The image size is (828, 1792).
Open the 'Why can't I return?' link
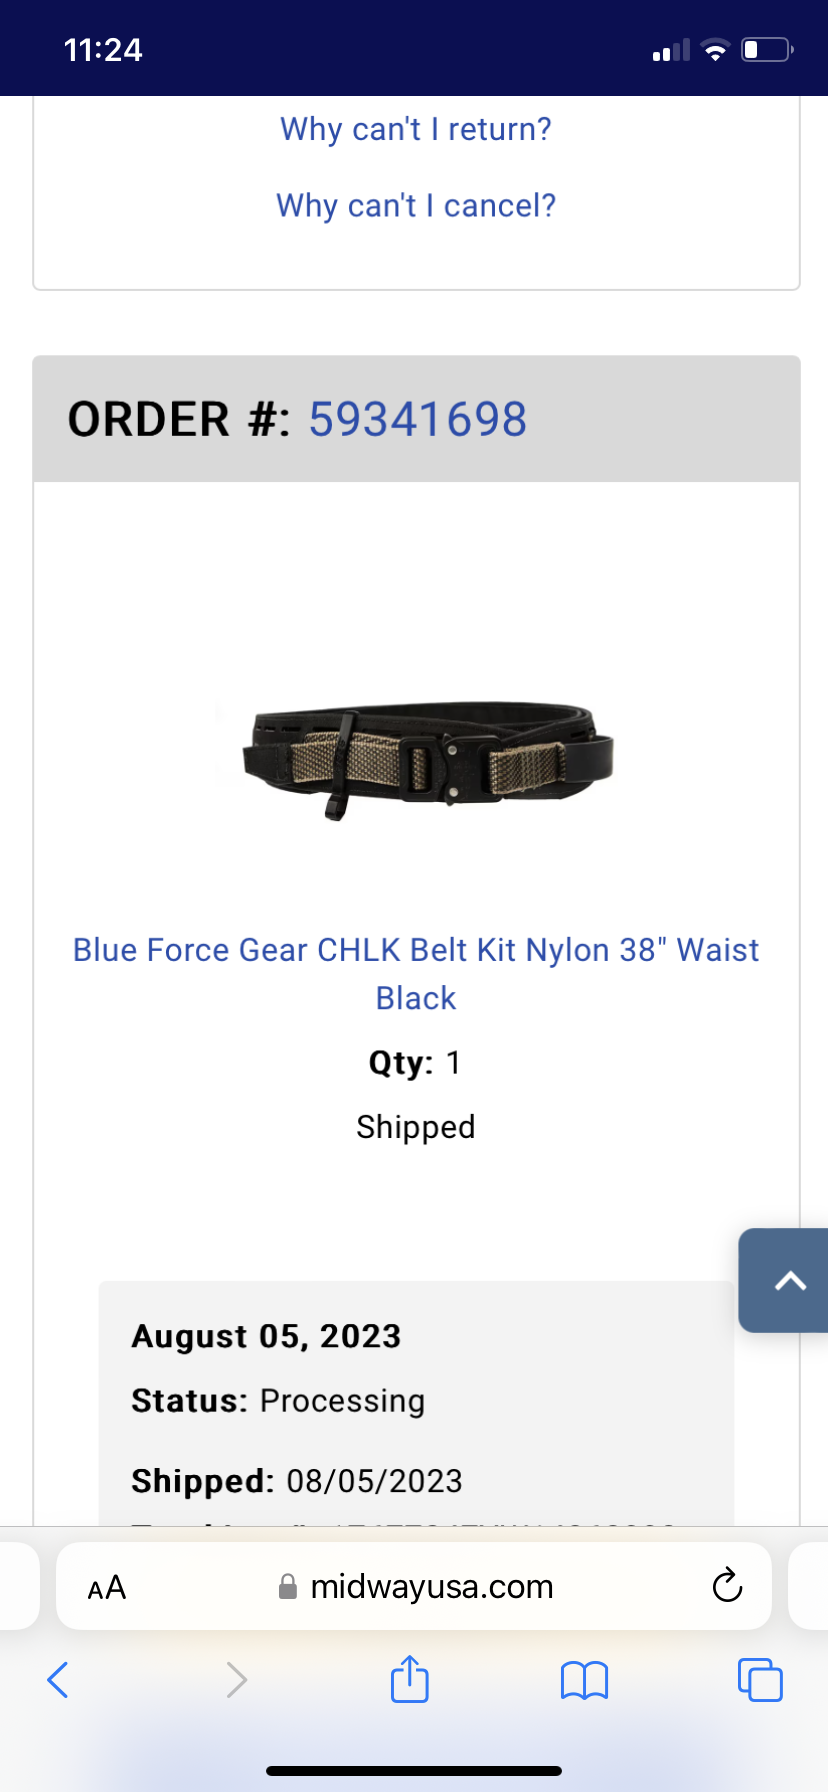tap(416, 129)
